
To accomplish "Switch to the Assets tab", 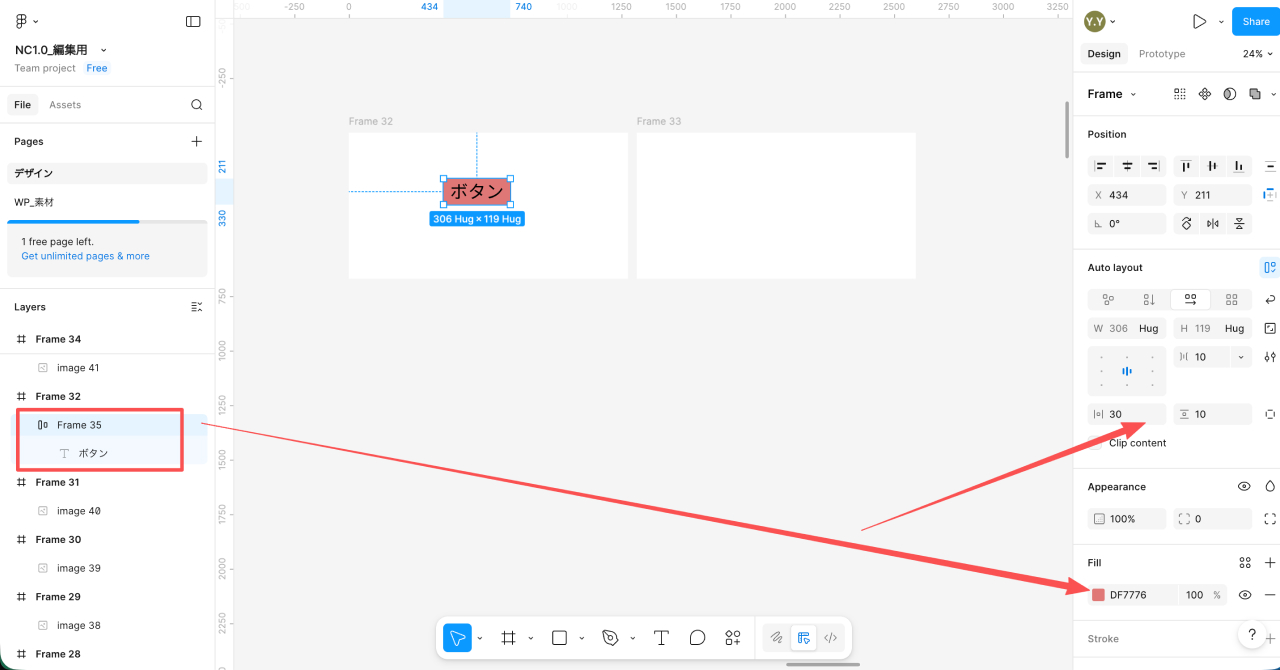I will point(65,105).
